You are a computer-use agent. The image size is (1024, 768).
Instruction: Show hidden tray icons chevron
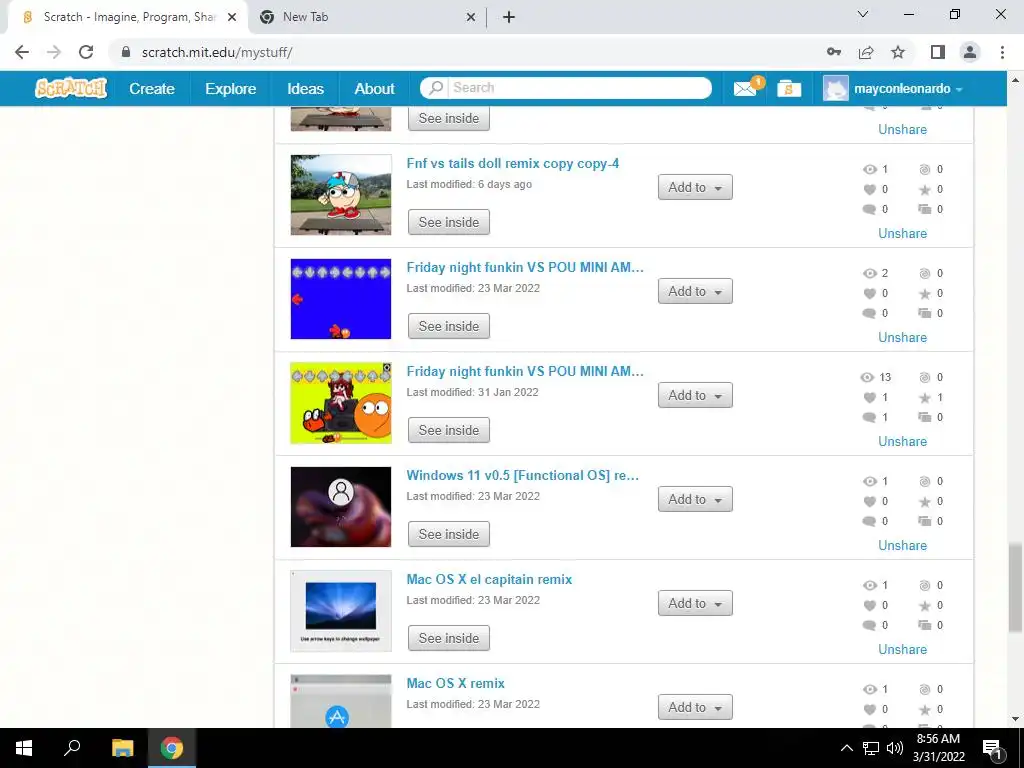(846, 748)
